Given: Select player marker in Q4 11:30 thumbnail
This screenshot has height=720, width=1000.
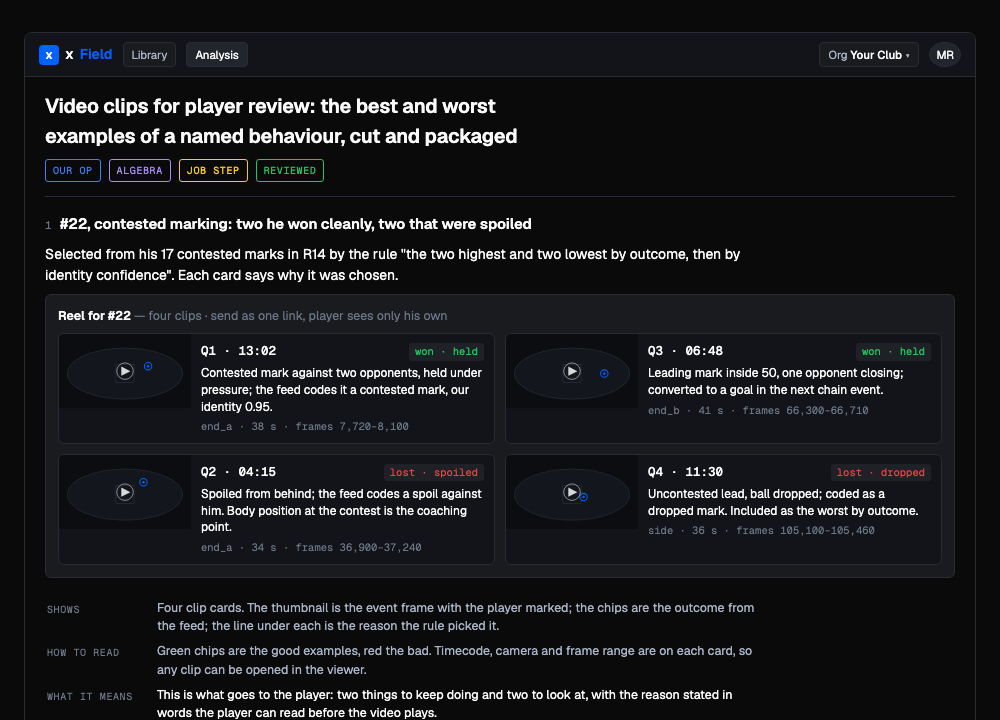Looking at the screenshot, I should [x=584, y=497].
